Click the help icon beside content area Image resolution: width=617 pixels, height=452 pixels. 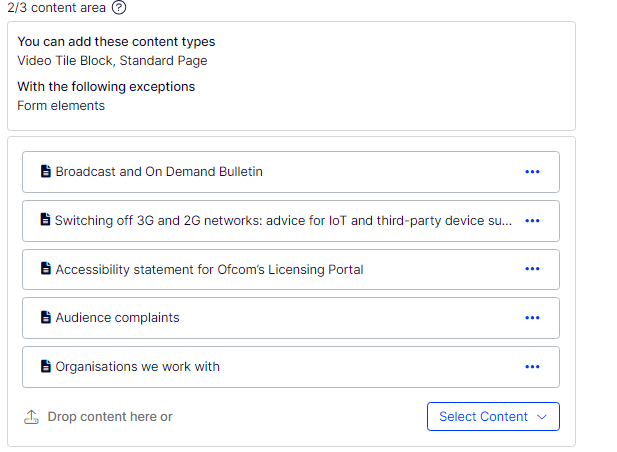click(x=120, y=8)
